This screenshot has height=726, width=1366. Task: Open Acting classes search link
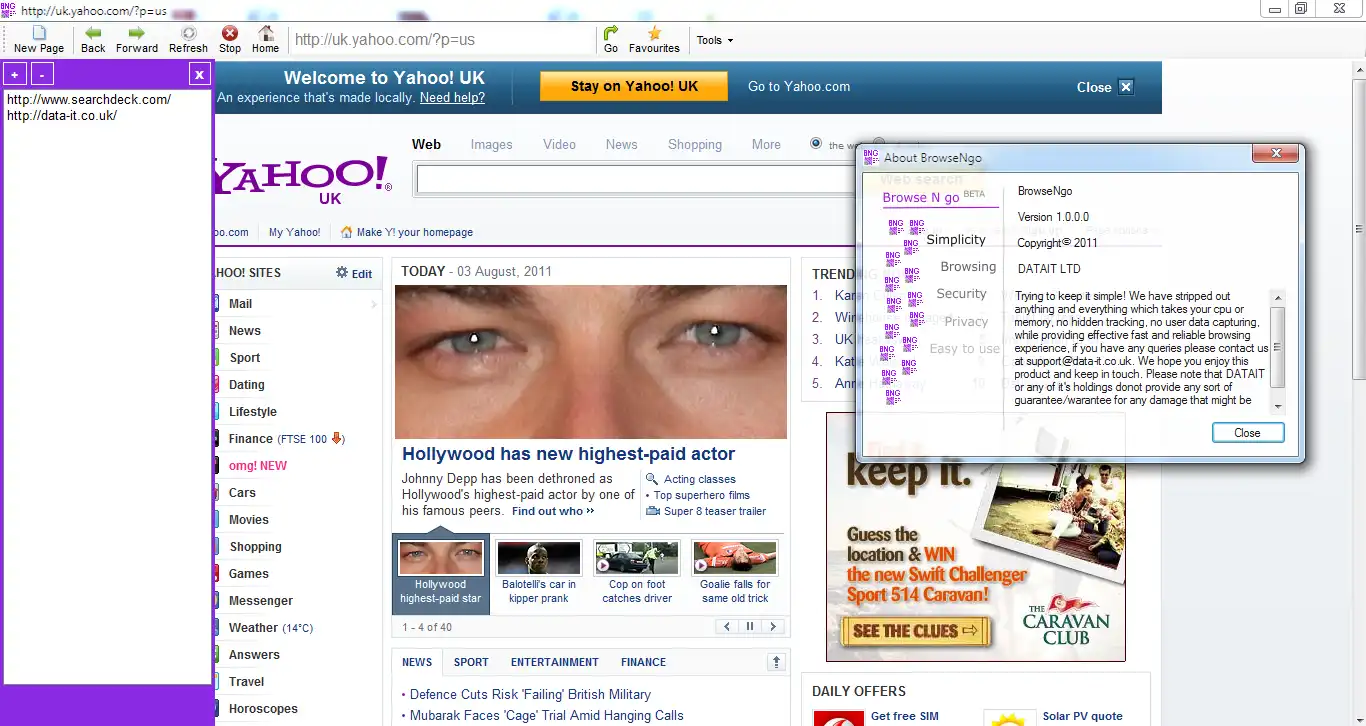pyautogui.click(x=699, y=479)
